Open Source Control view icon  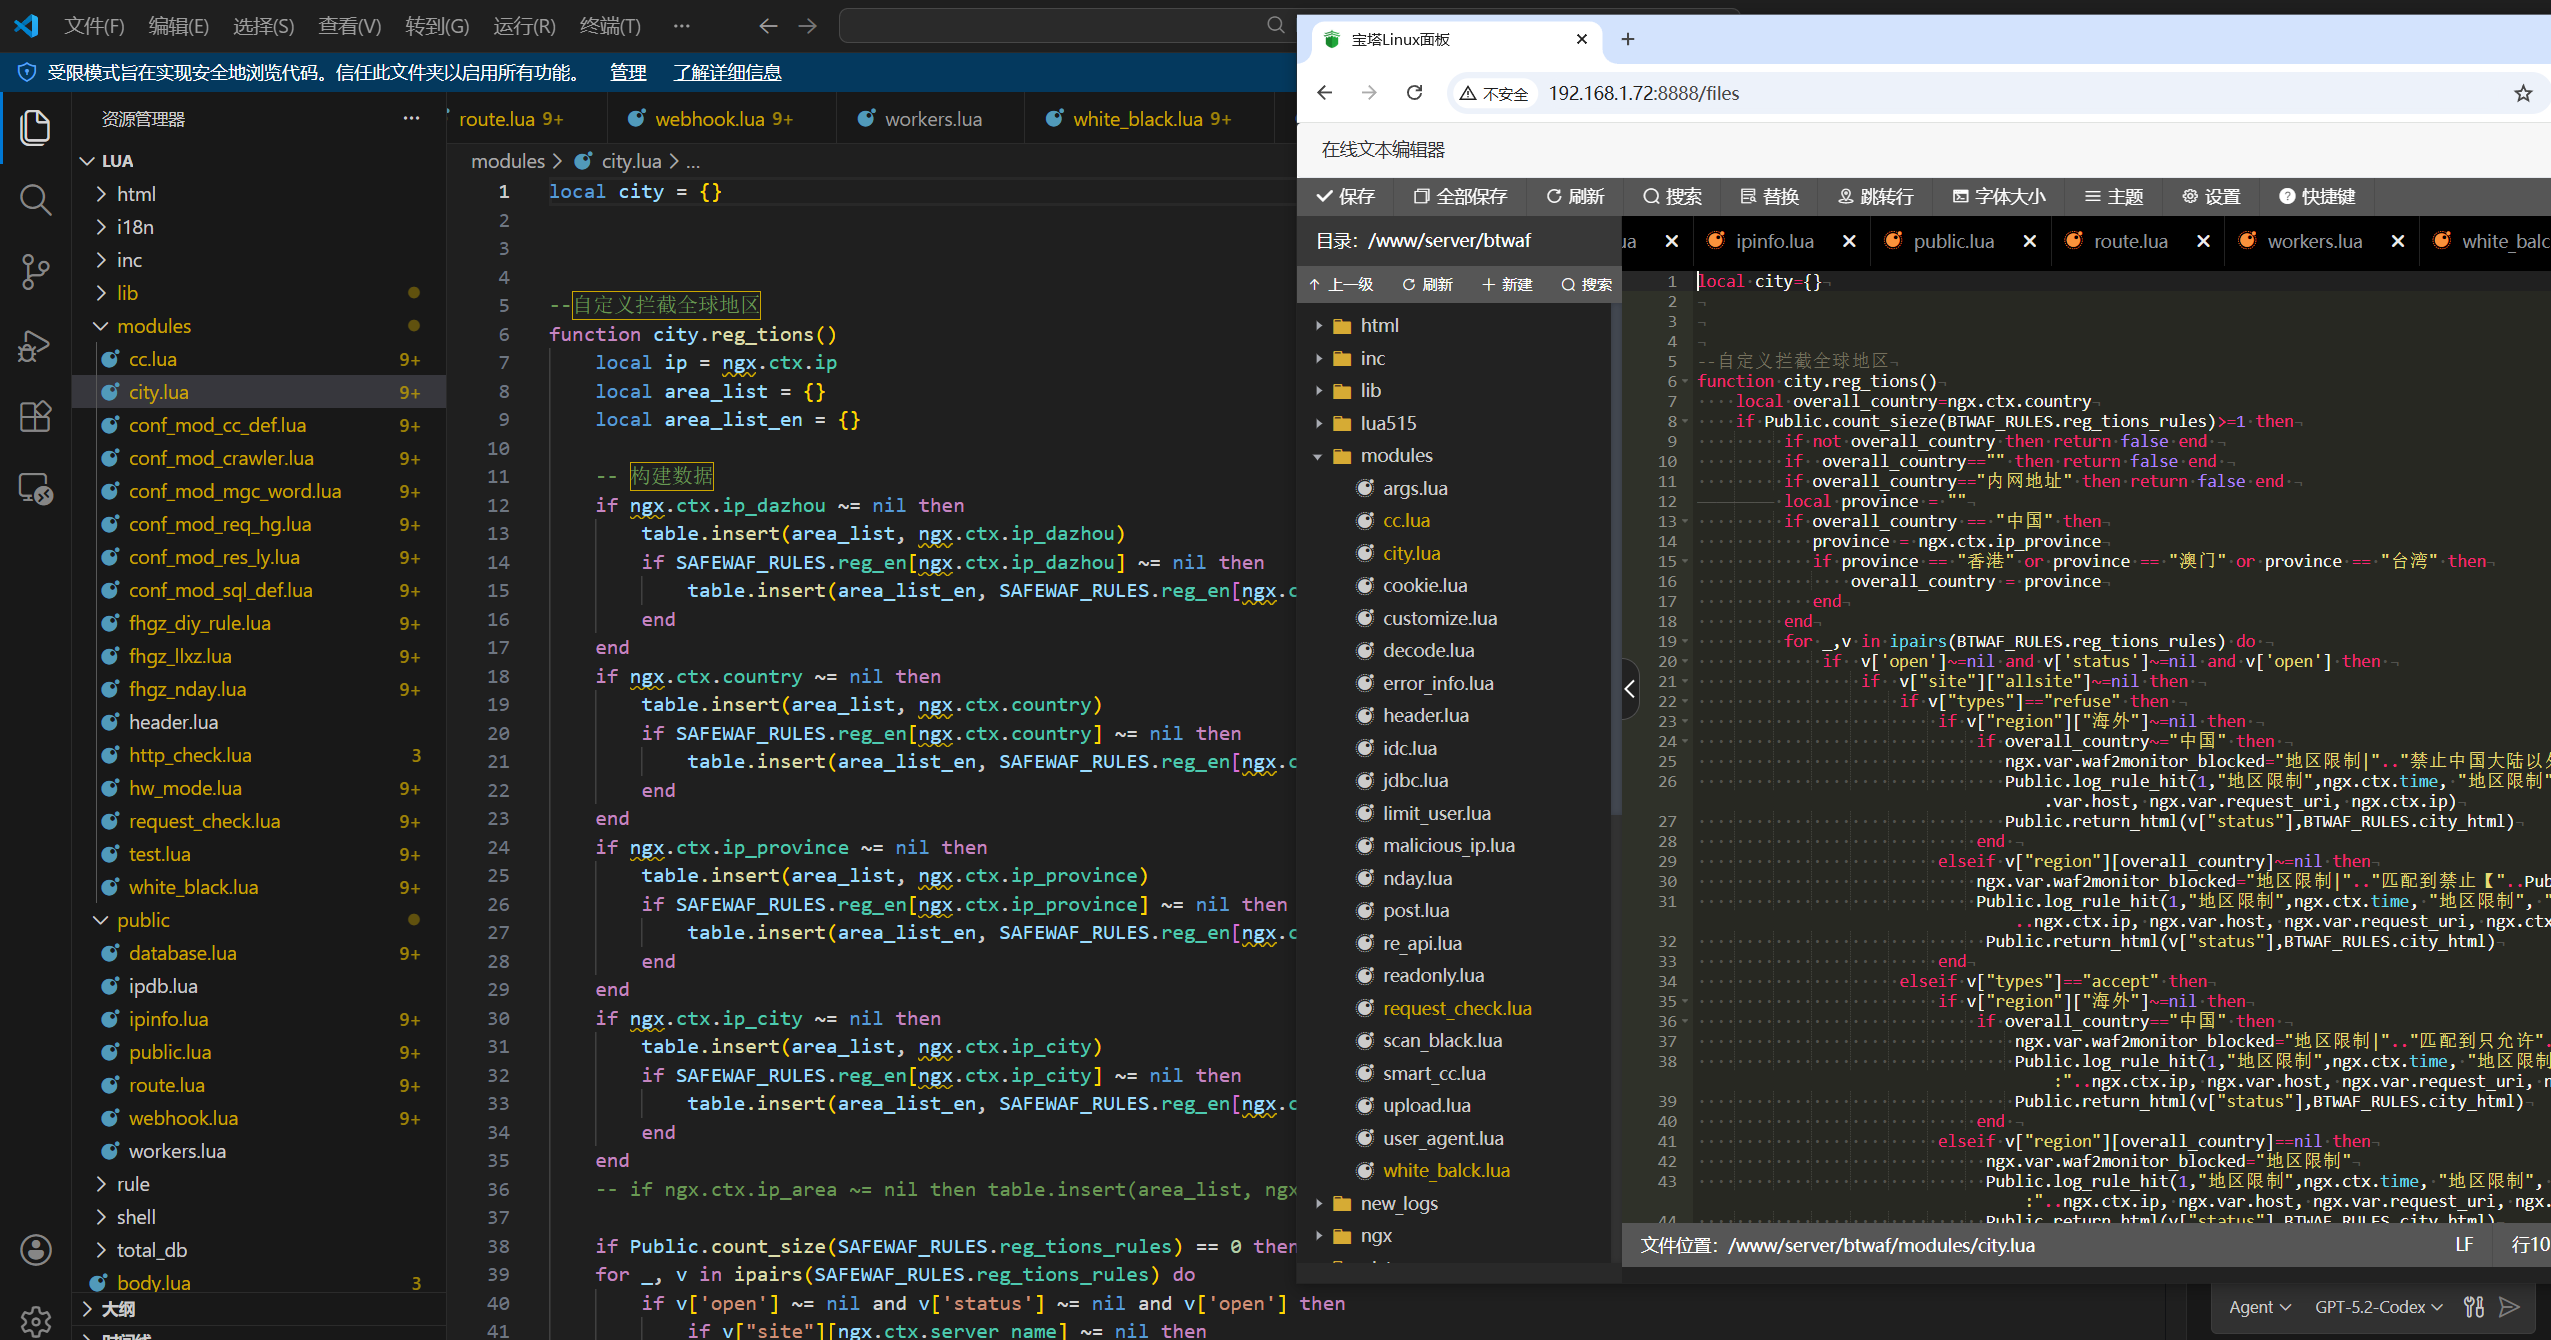pyautogui.click(x=35, y=271)
